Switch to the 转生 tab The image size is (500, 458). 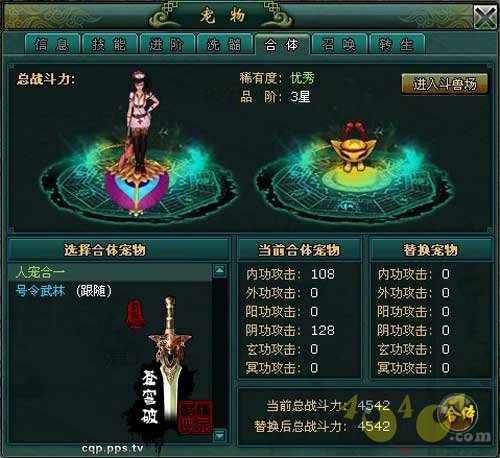[x=397, y=44]
